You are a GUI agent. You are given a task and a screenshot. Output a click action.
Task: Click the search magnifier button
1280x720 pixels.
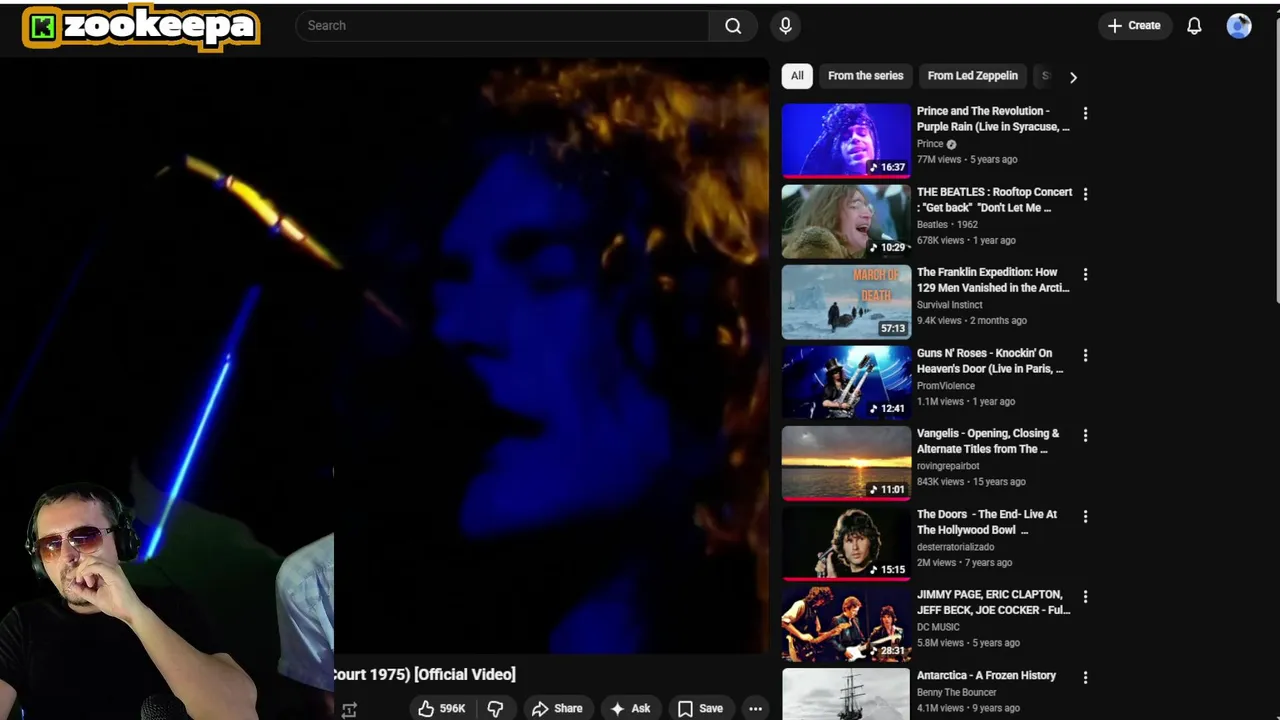(733, 26)
